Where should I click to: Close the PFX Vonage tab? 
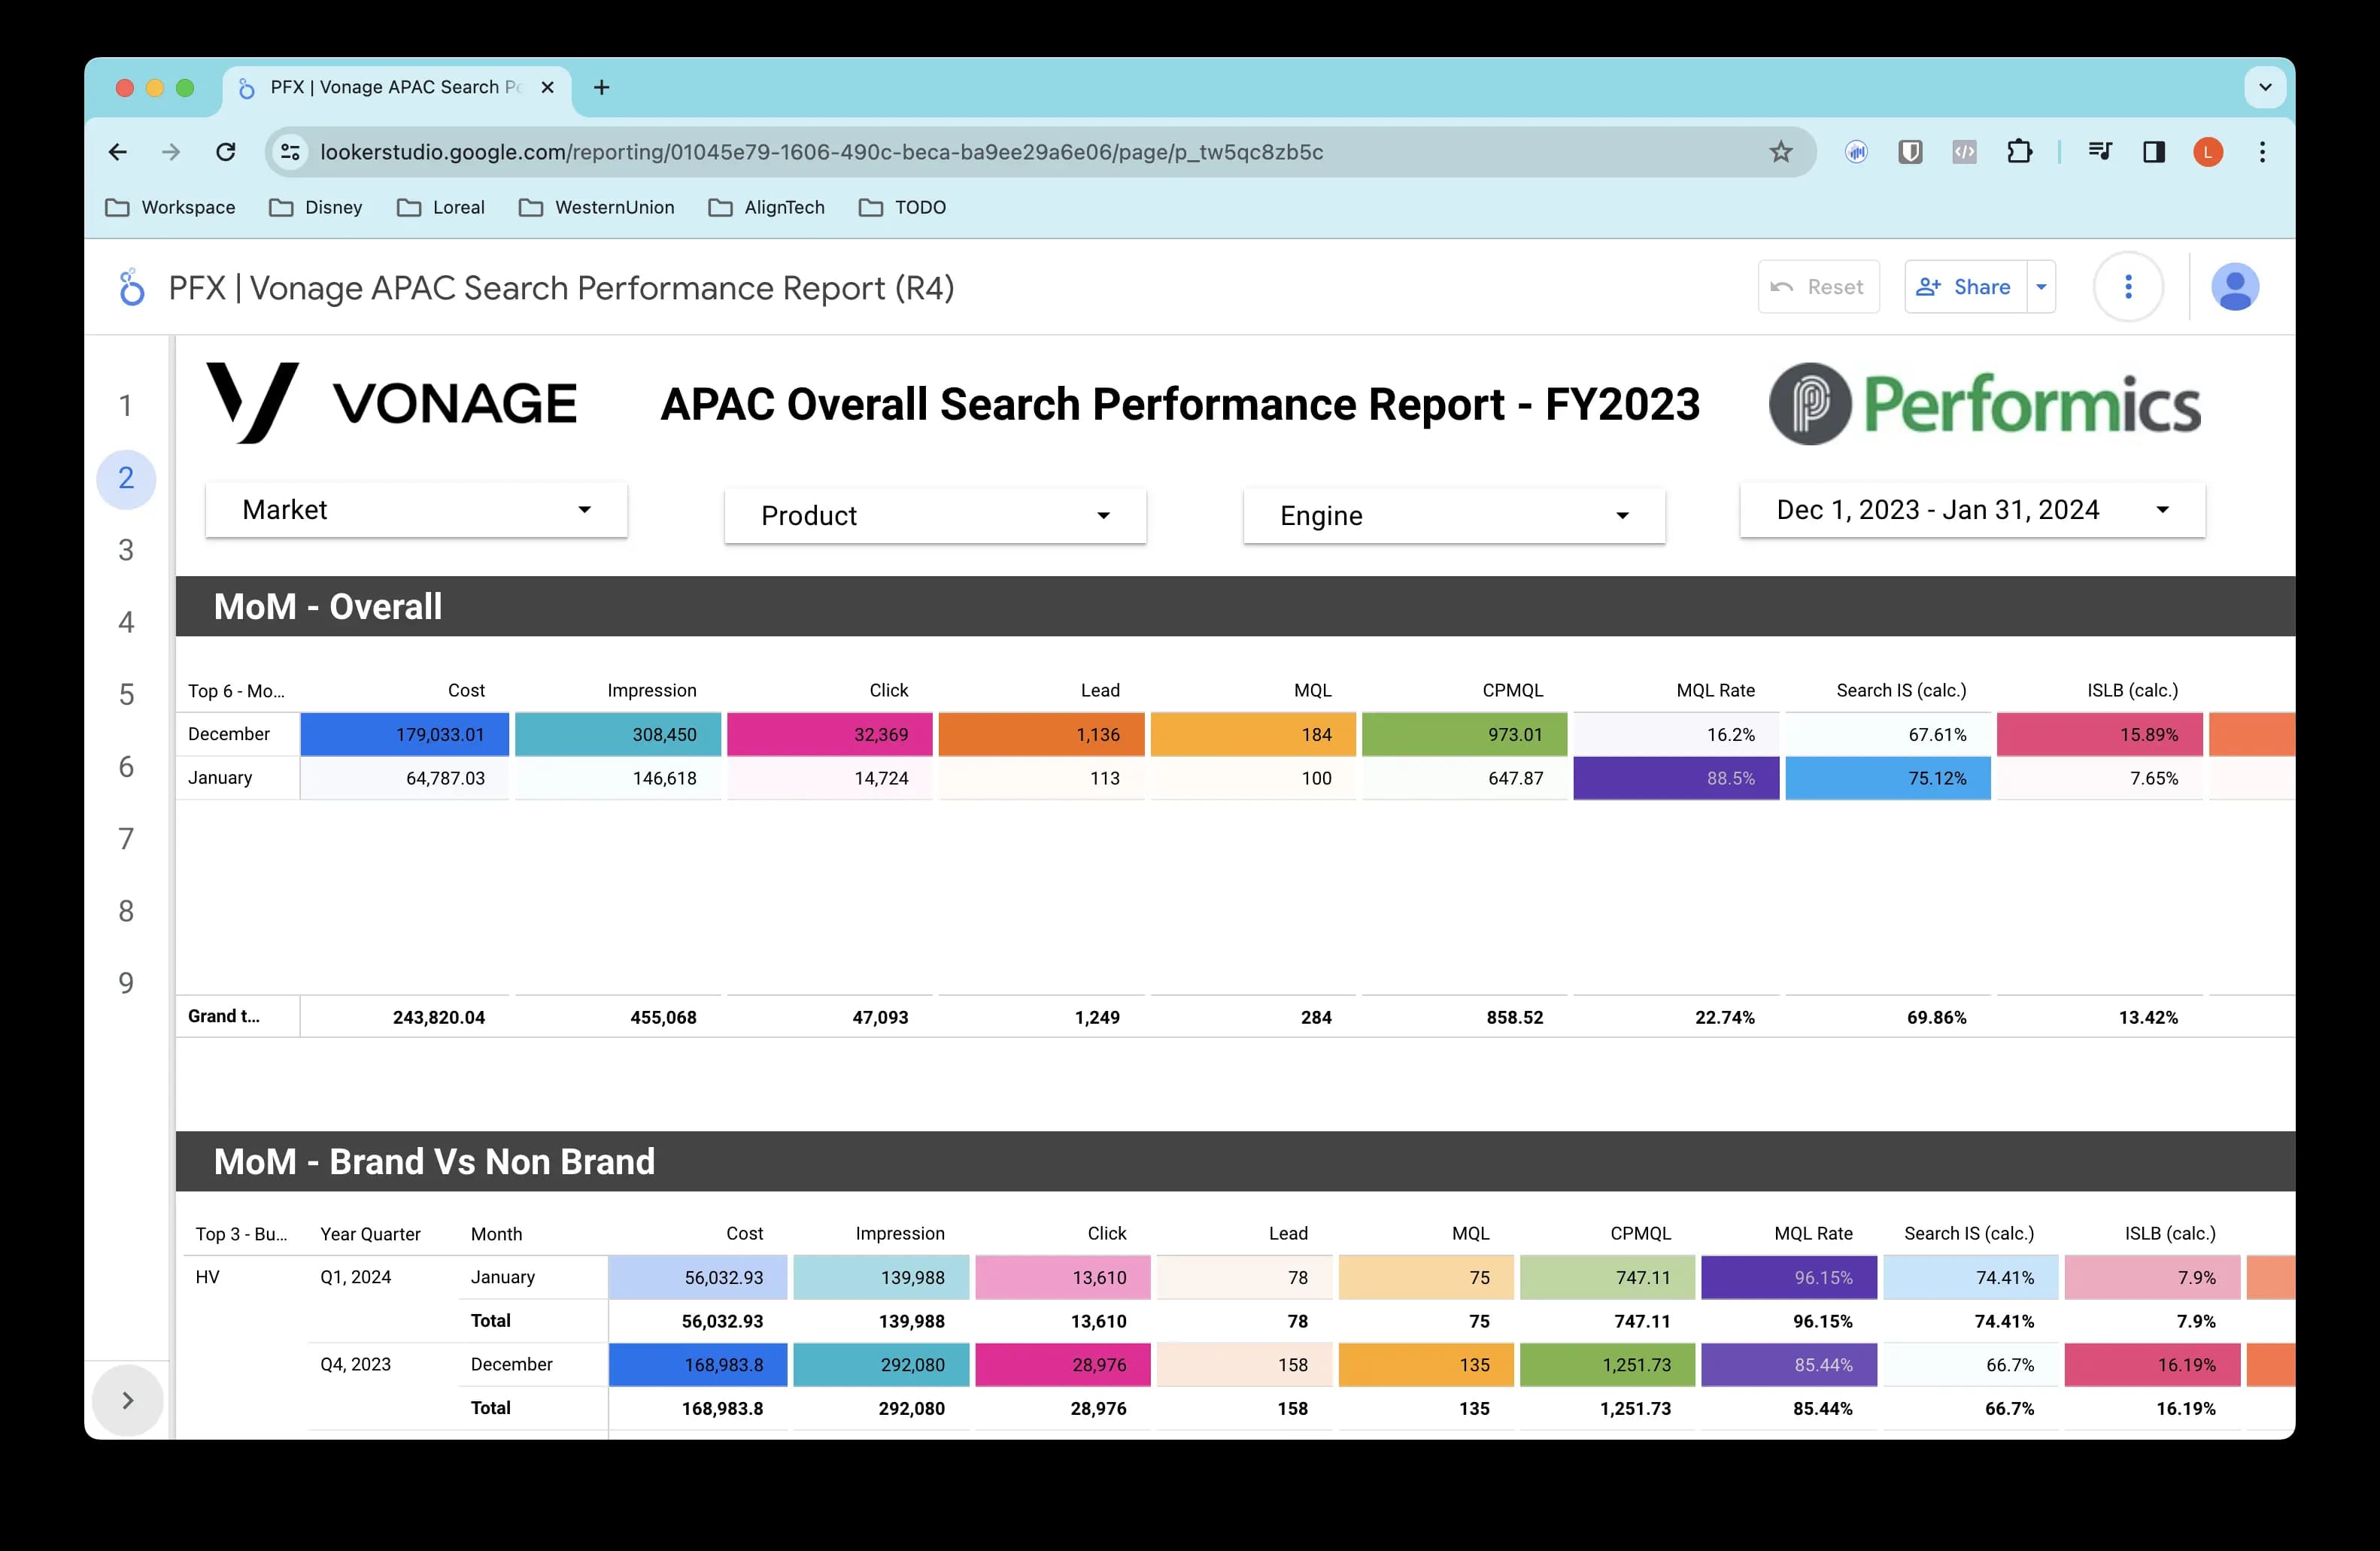pos(547,88)
